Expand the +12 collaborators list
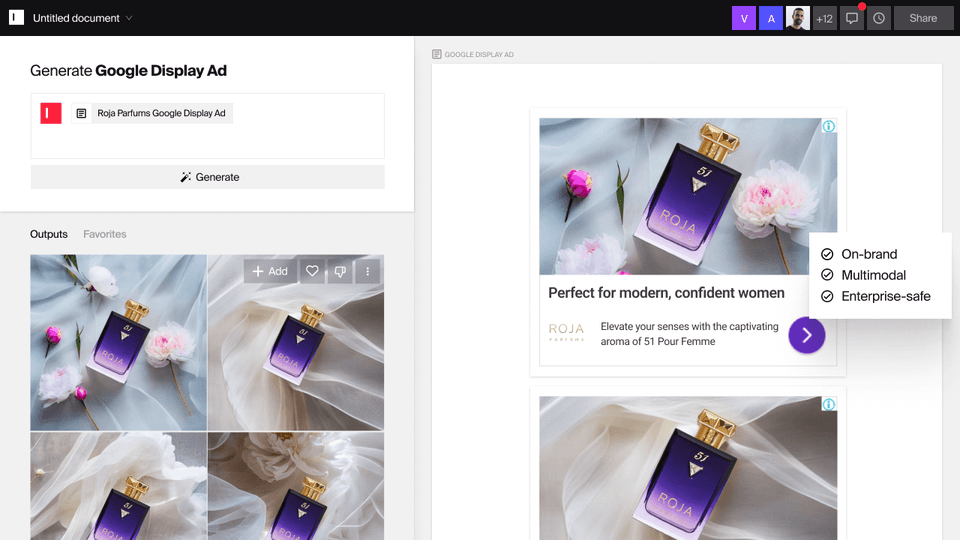This screenshot has width=960, height=540. point(825,18)
